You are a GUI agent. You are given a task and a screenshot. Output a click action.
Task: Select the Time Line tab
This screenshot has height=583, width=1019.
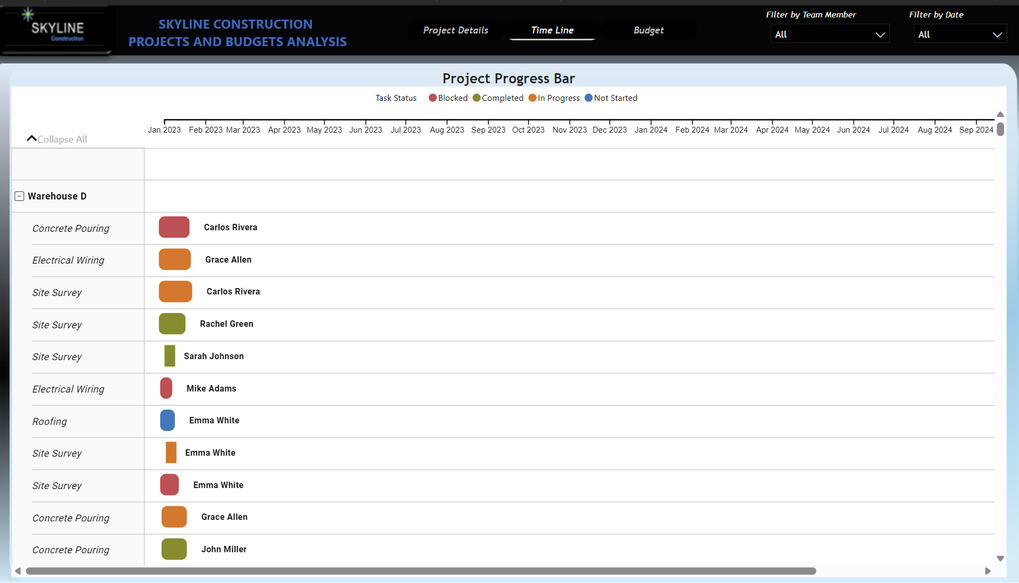[552, 30]
